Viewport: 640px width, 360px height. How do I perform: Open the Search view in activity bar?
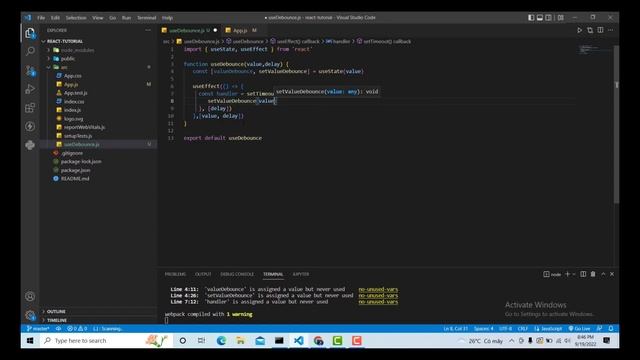[x=30, y=51]
